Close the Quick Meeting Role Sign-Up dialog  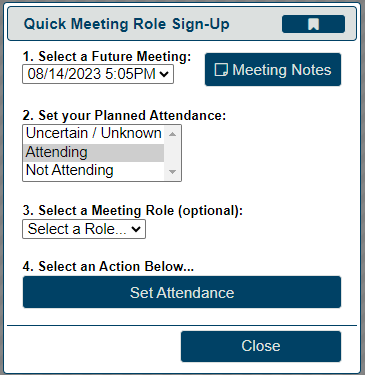pos(261,346)
